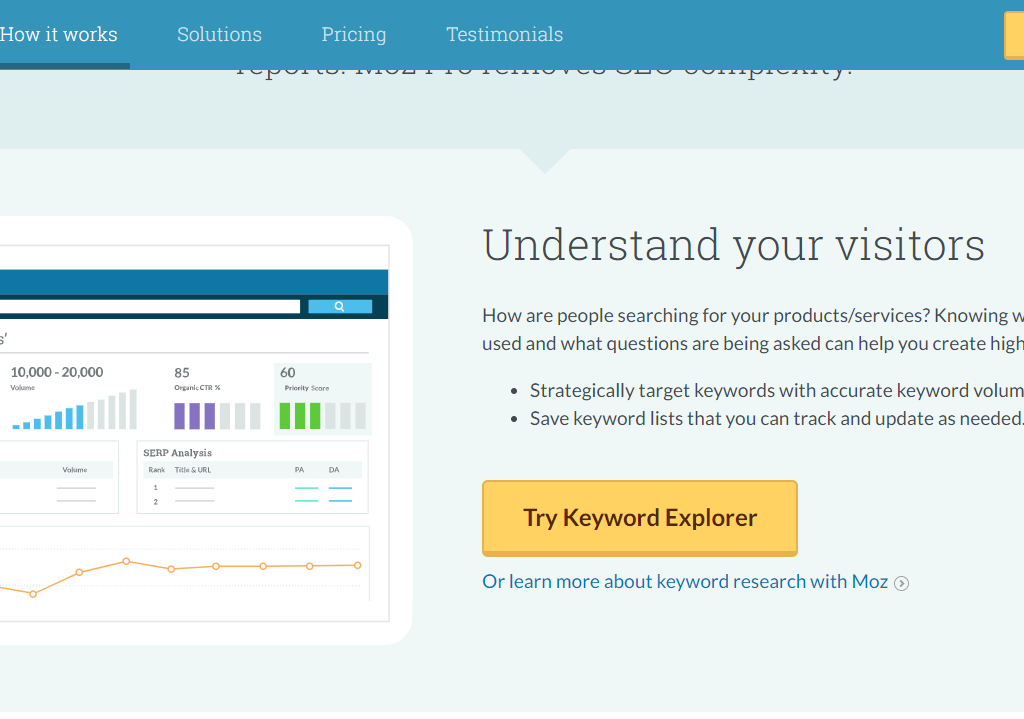This screenshot has width=1024, height=719.
Task: Click the Save keyword lists bullet text
Action: (x=776, y=419)
